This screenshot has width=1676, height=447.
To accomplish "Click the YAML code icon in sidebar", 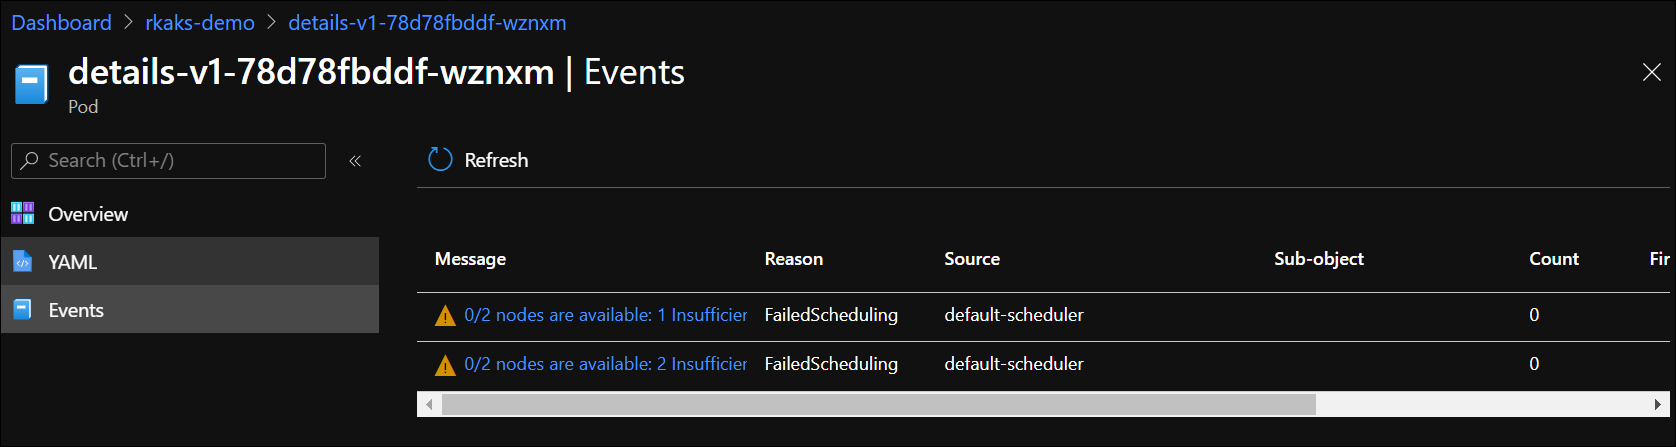I will [x=23, y=262].
